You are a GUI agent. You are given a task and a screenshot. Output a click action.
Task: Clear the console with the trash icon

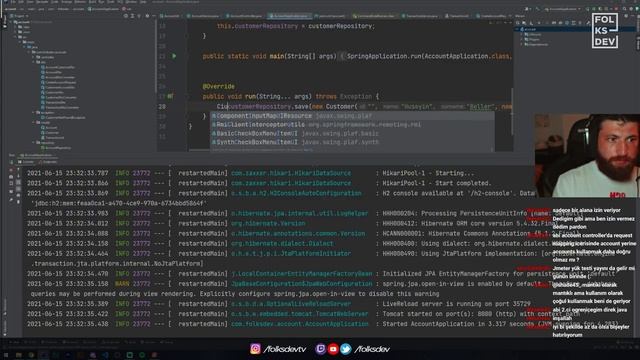(18, 202)
